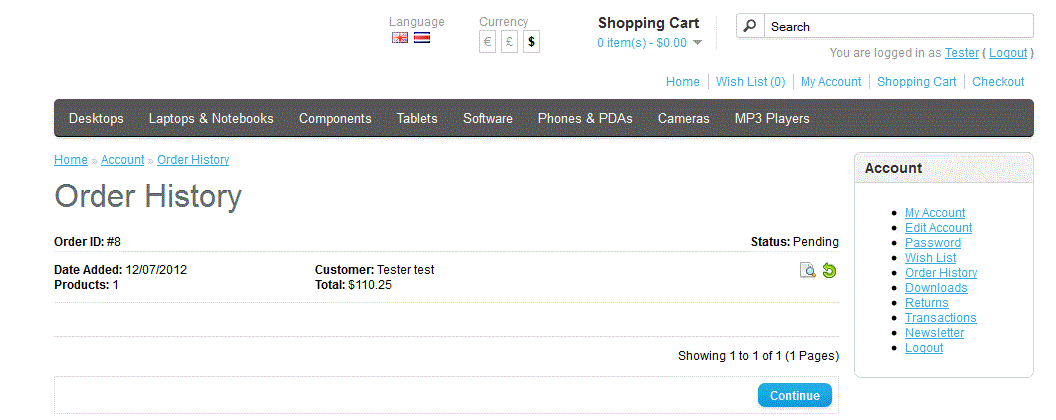Navigate to Account breadcrumb link
The height and width of the screenshot is (420, 1056).
[x=122, y=160]
